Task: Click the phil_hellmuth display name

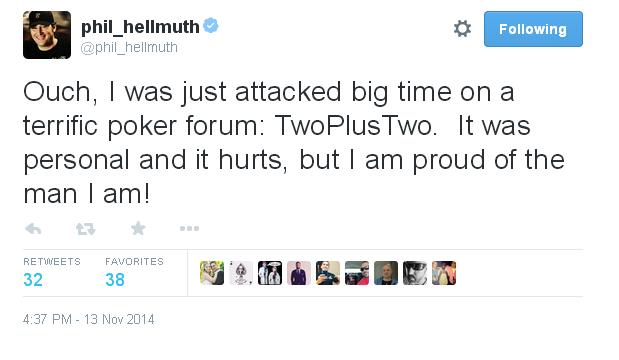Action: [140, 27]
